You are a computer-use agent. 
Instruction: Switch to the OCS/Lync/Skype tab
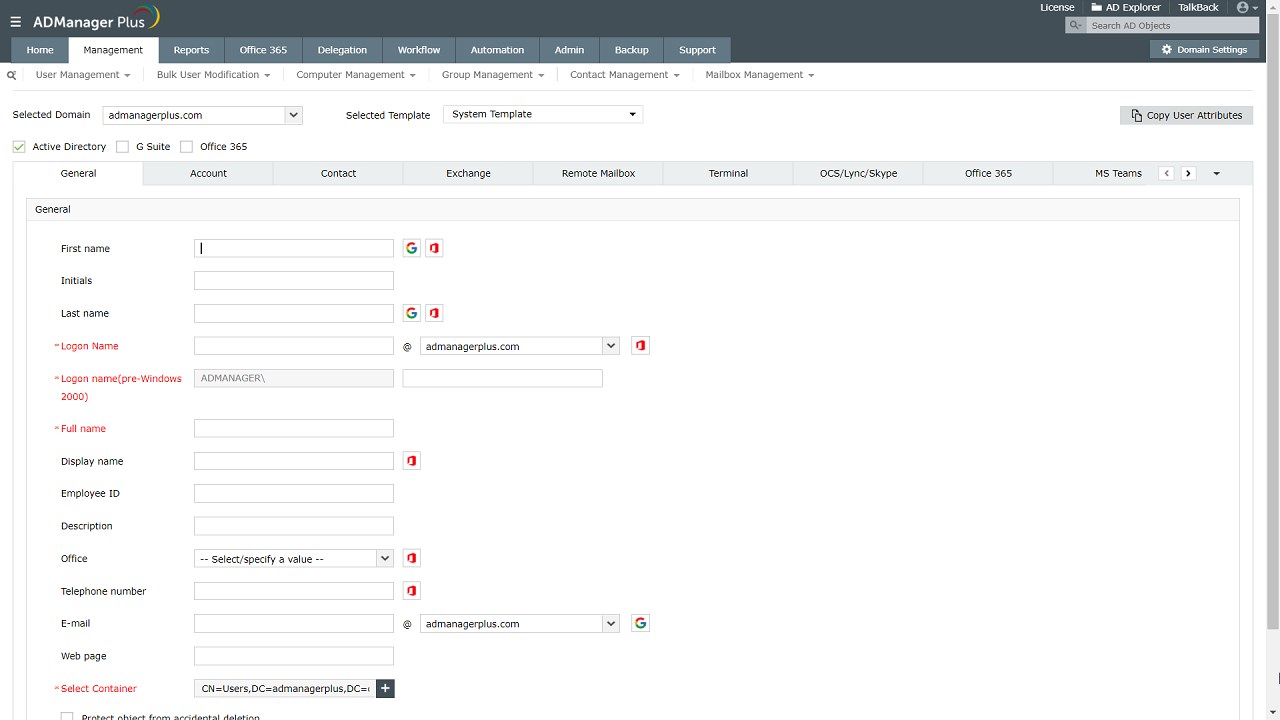pyautogui.click(x=858, y=173)
